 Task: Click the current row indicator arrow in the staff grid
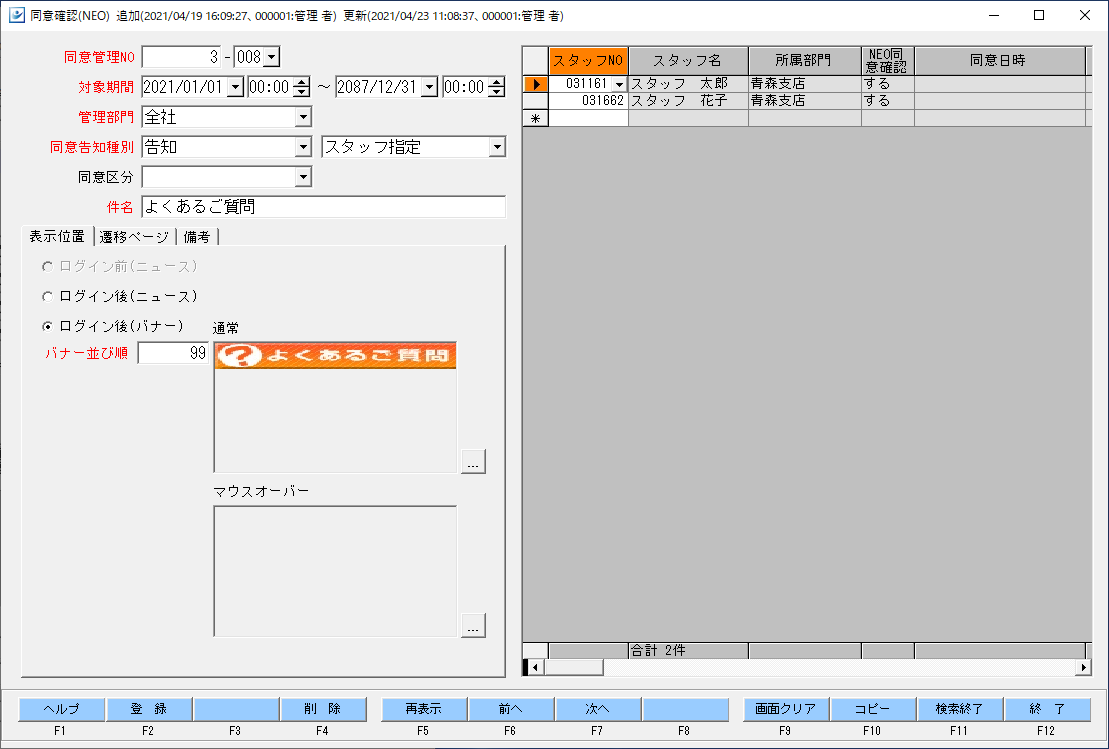[x=535, y=85]
